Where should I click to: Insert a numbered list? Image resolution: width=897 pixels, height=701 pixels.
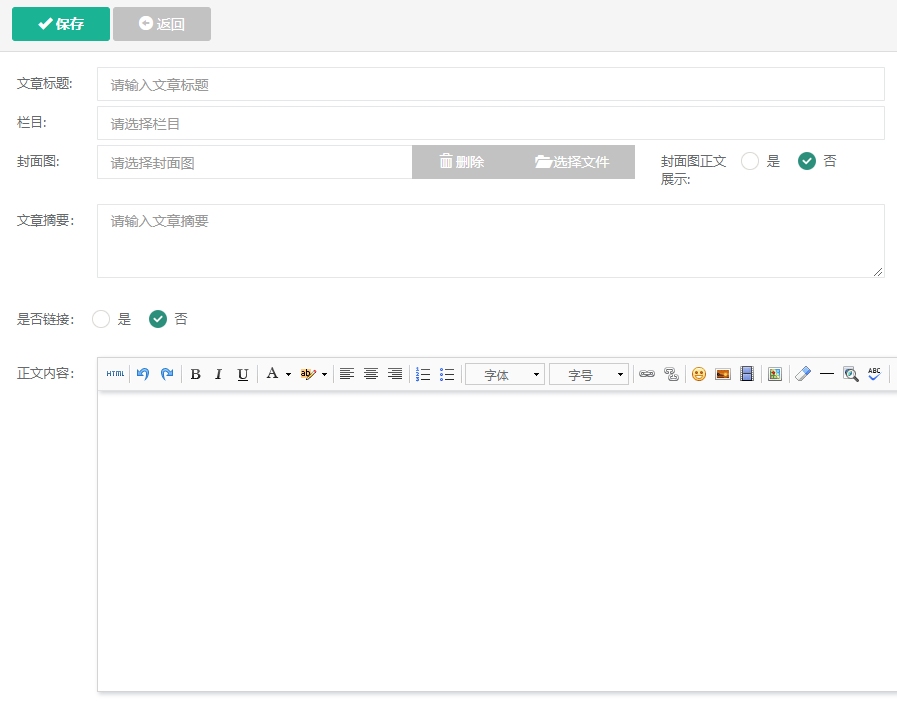pyautogui.click(x=423, y=374)
